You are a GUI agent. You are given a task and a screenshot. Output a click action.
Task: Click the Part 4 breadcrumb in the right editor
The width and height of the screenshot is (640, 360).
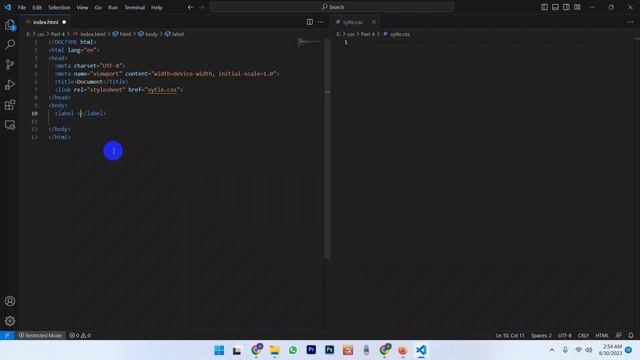click(368, 34)
